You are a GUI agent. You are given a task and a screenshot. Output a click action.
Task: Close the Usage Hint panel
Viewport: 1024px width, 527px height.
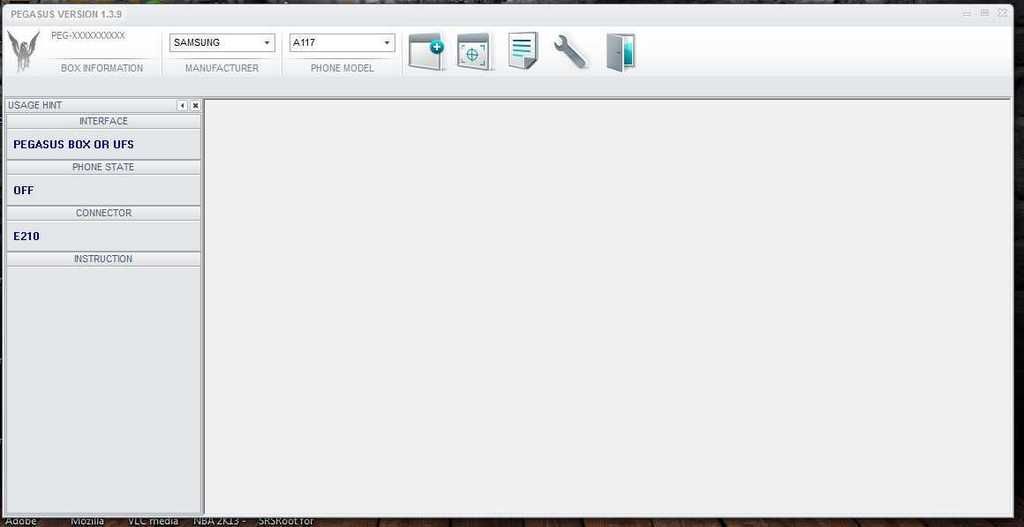195,106
